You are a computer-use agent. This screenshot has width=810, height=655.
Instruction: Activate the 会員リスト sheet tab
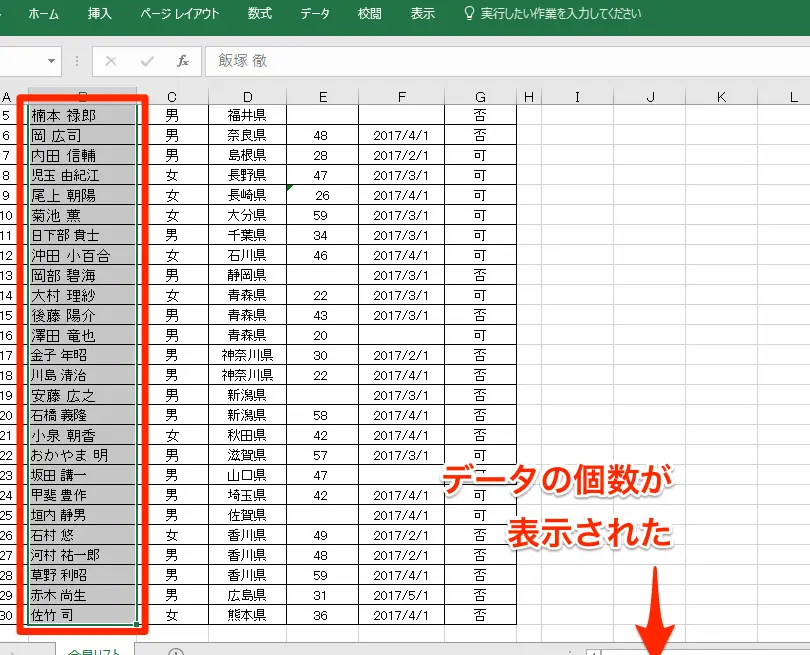(x=95, y=649)
